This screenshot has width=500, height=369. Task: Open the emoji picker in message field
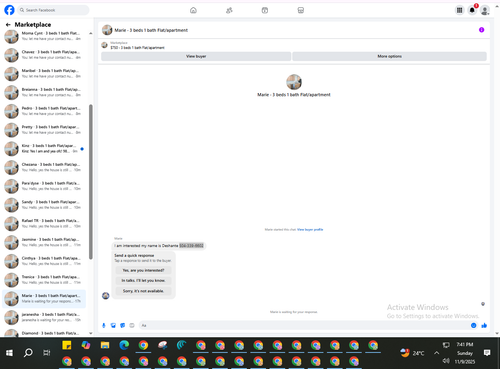coord(473,325)
